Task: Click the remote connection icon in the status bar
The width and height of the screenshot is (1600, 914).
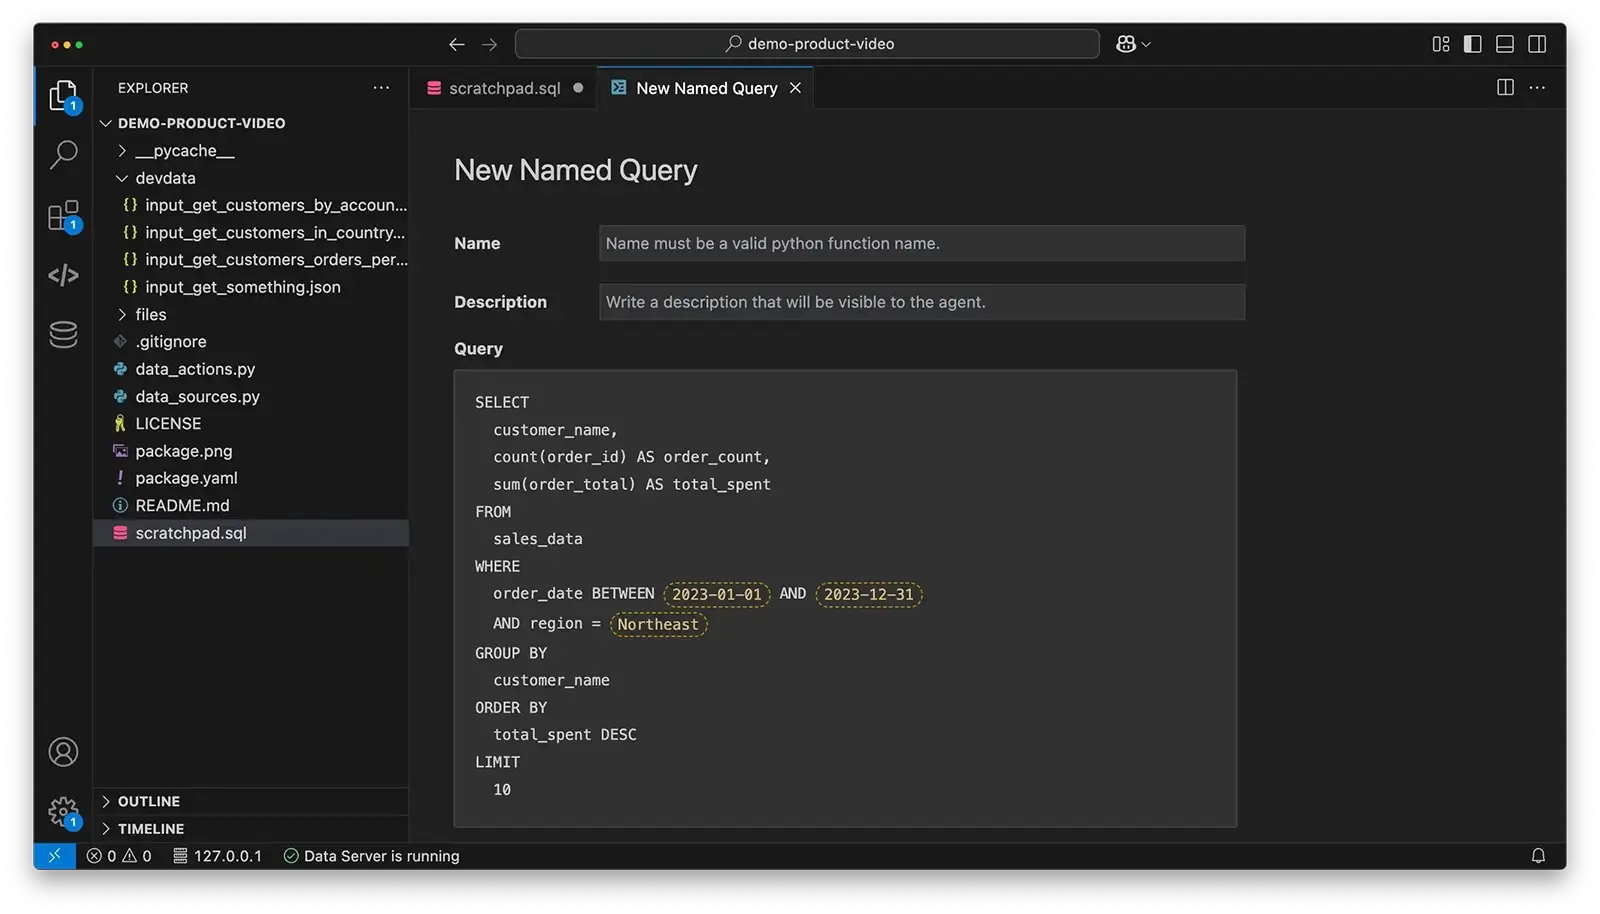Action: [x=55, y=856]
